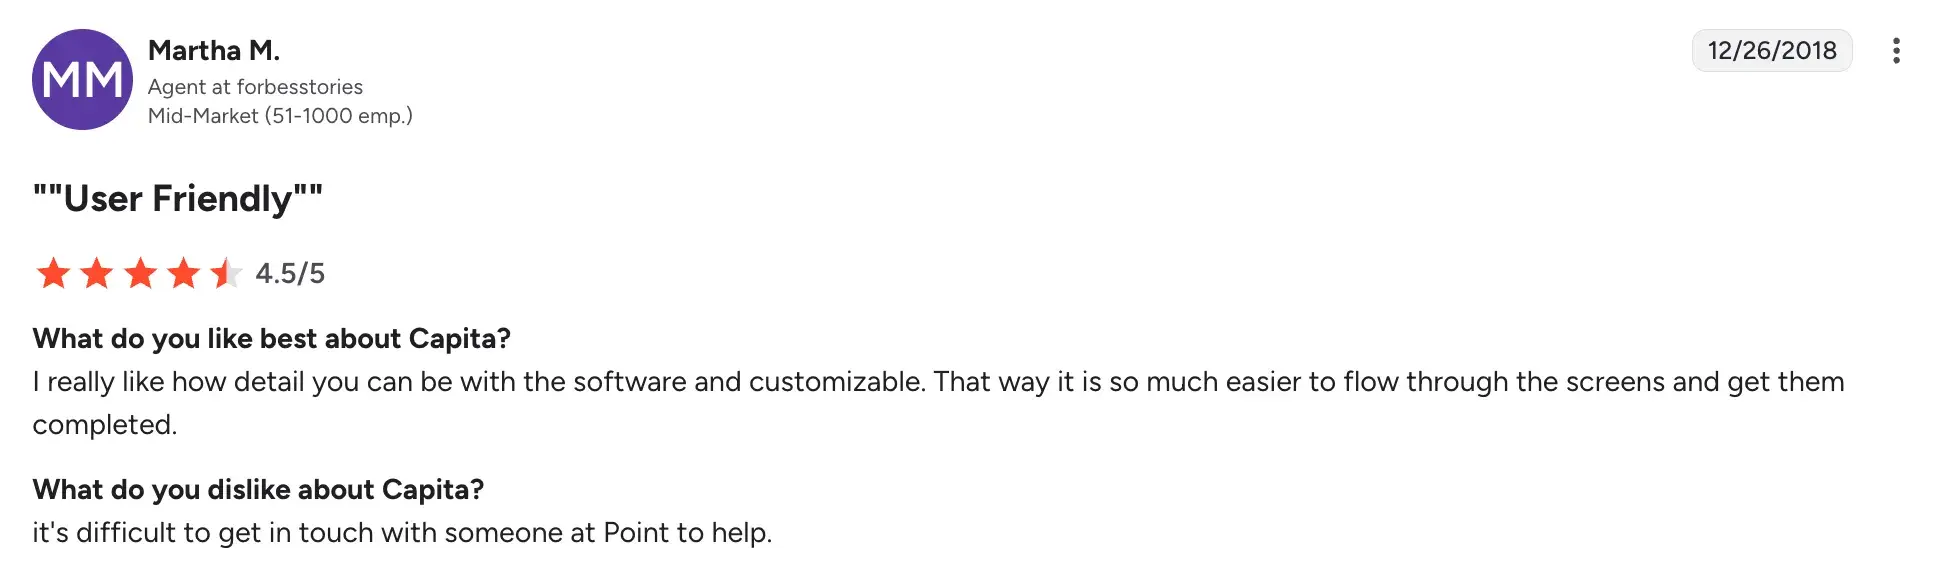Click the "User Friendly" review title

[178, 198]
